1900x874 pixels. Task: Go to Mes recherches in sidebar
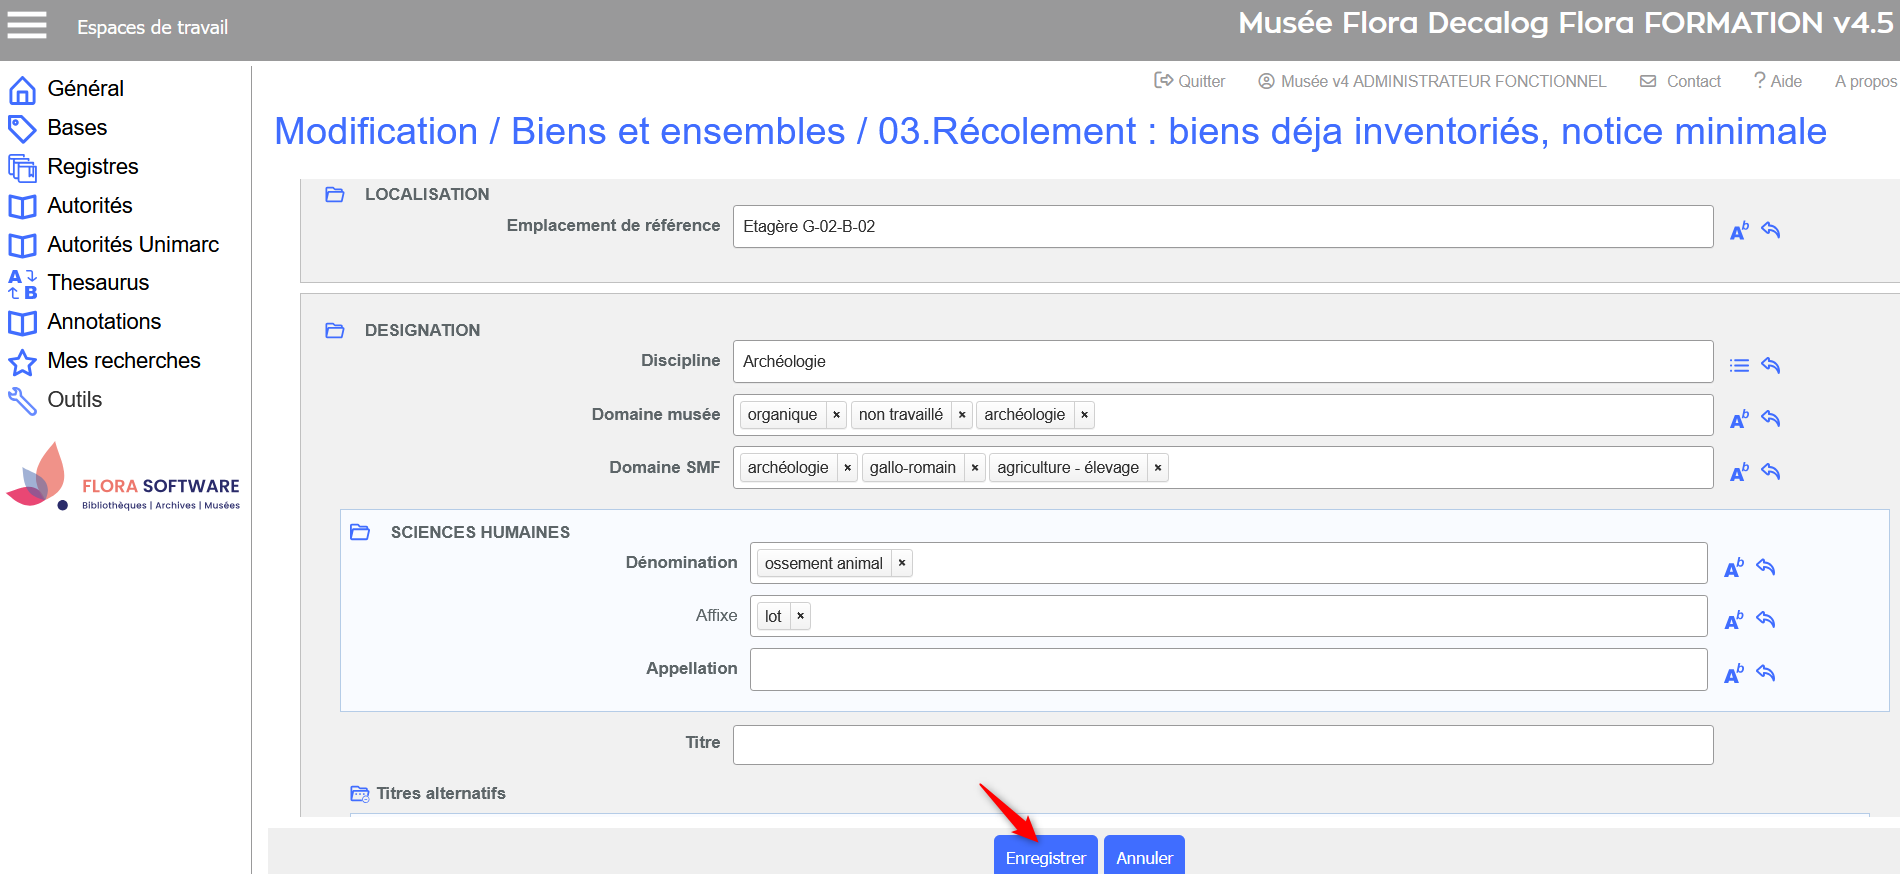click(124, 361)
